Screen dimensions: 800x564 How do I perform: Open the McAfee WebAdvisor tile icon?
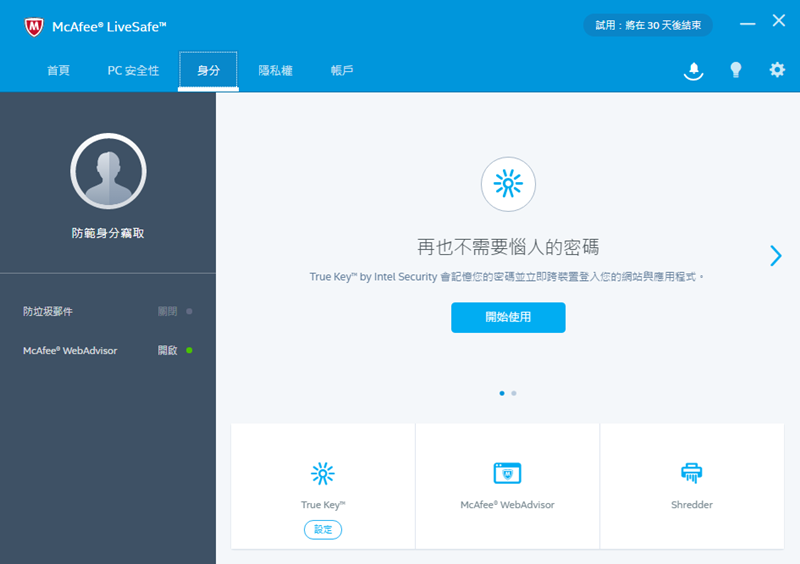(x=507, y=473)
